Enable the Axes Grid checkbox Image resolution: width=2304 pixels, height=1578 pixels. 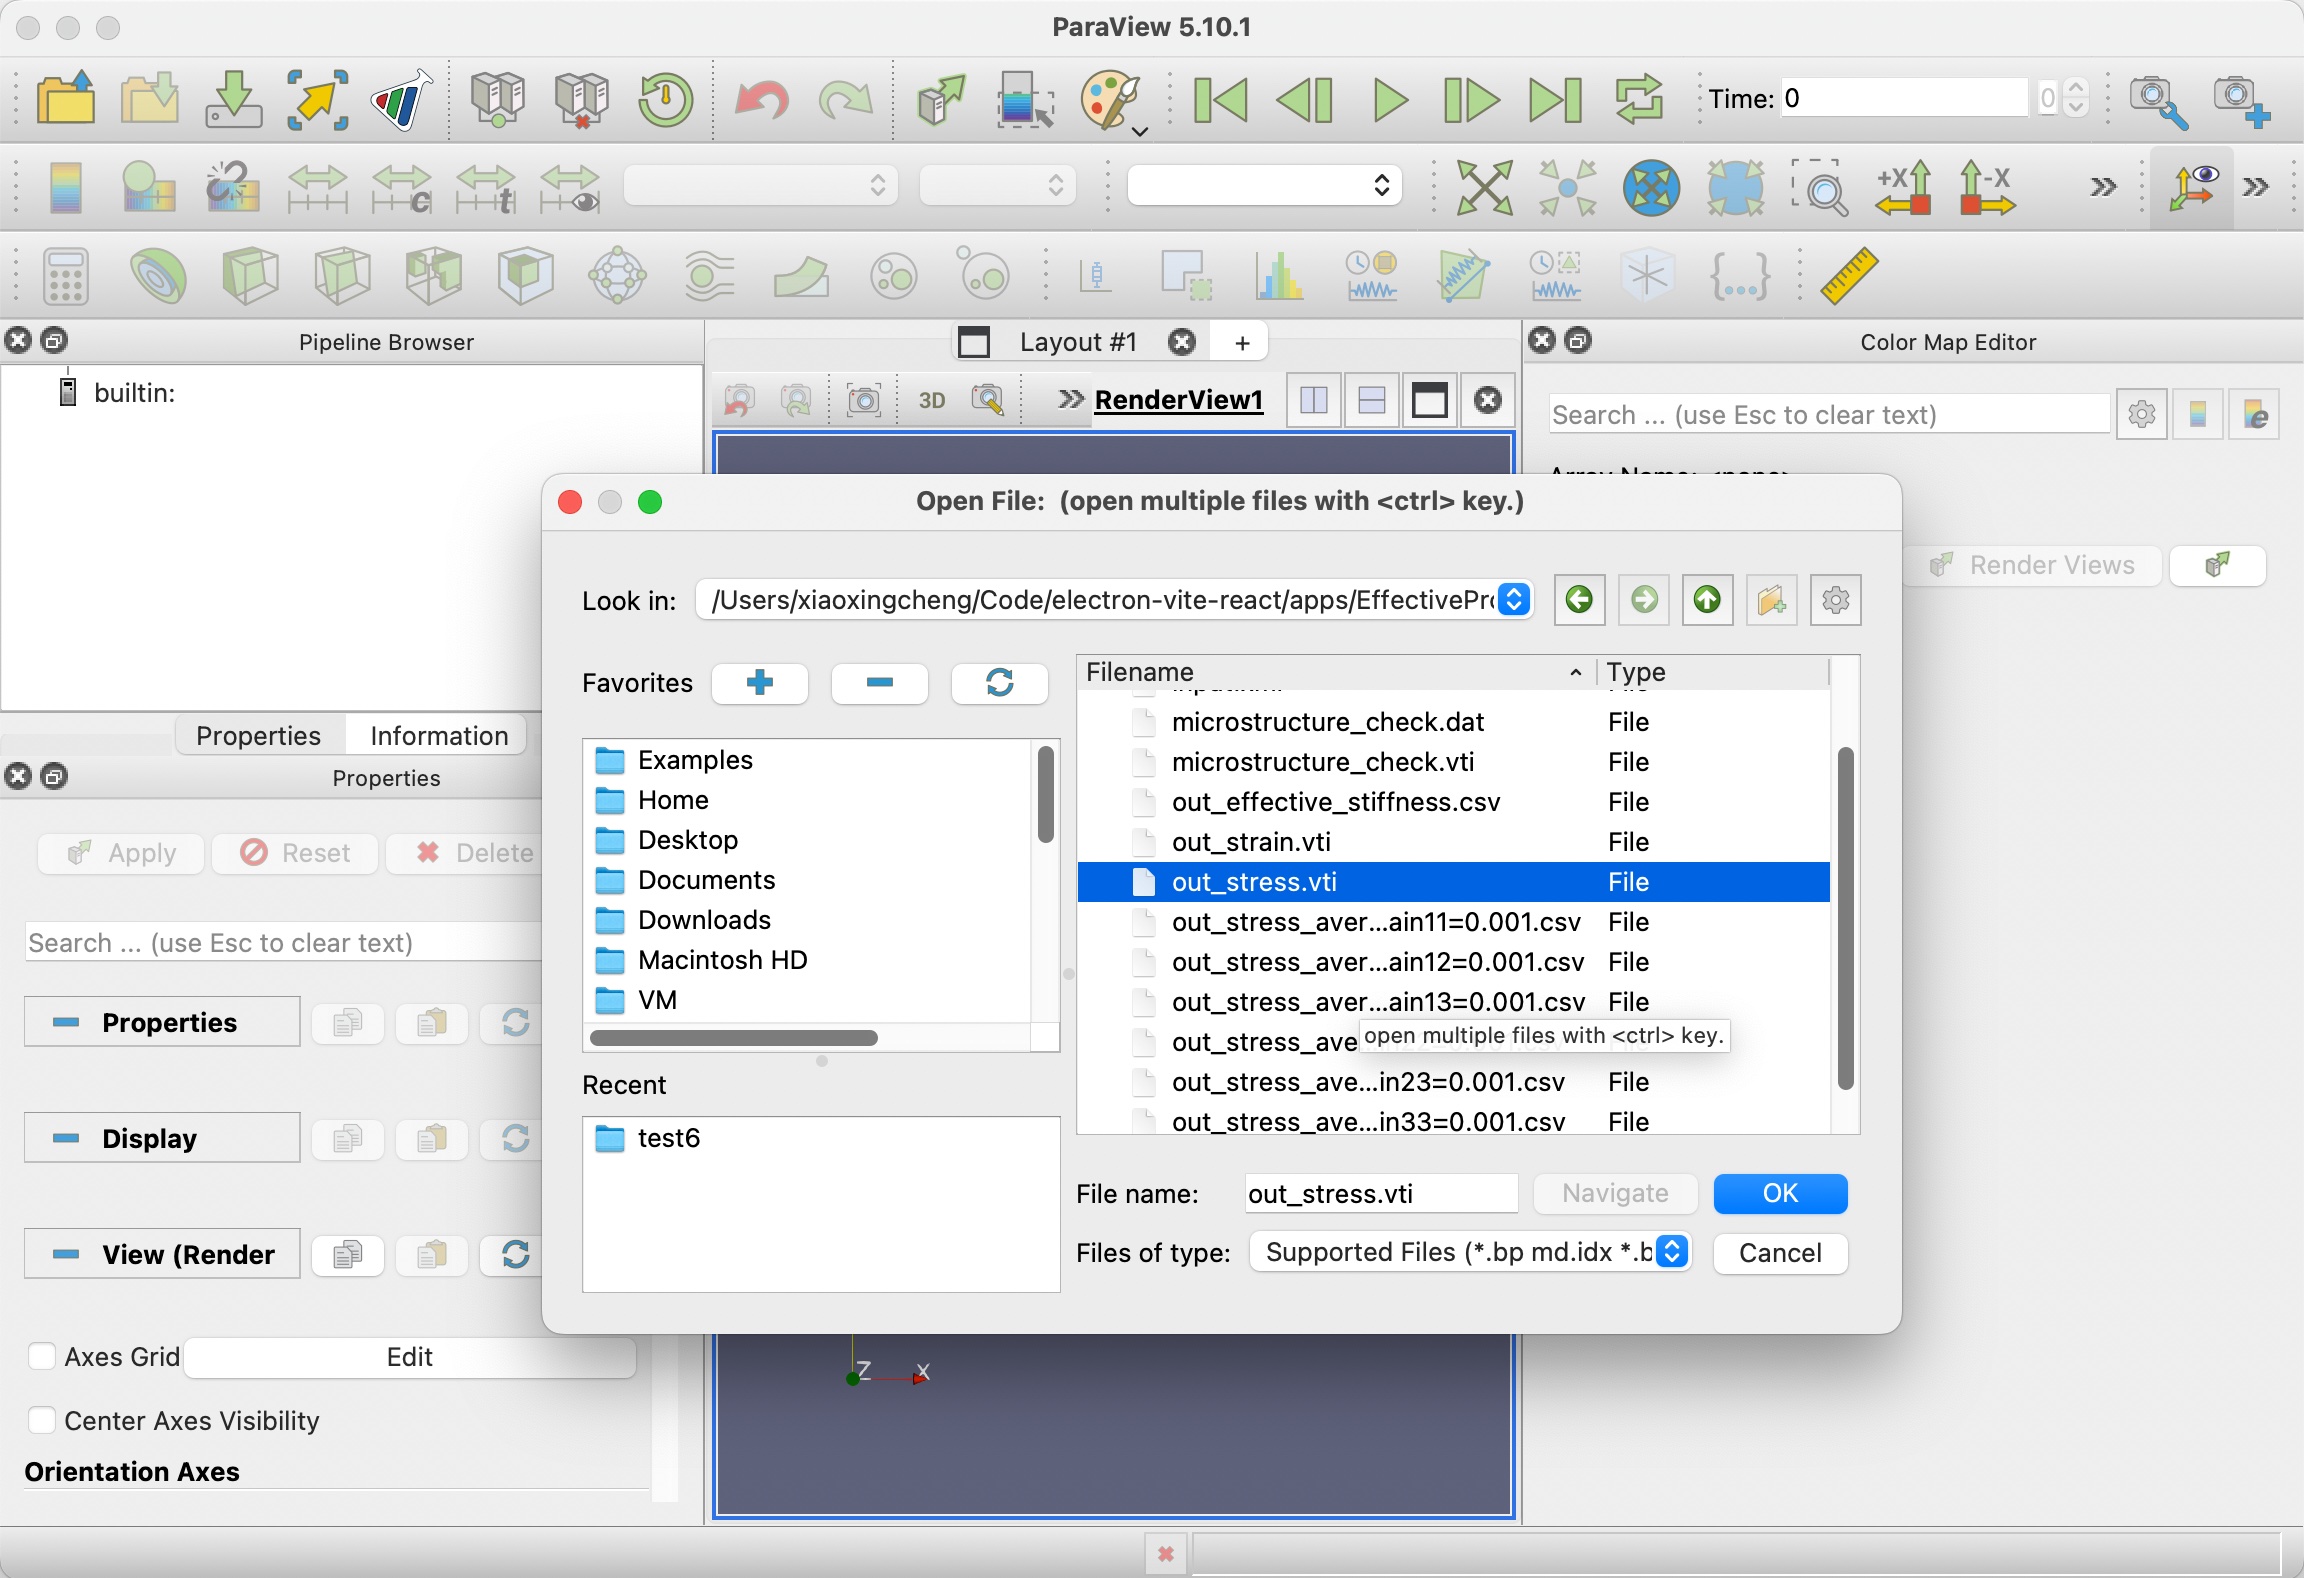point(42,1356)
